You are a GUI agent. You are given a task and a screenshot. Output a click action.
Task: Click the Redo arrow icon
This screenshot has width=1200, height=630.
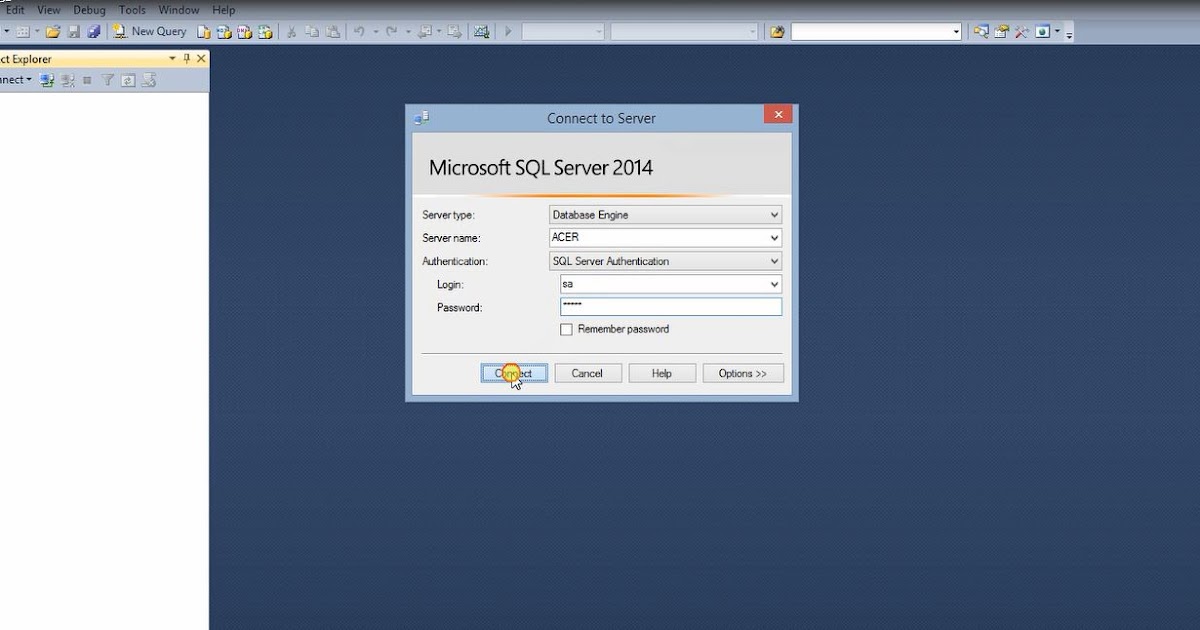pyautogui.click(x=391, y=32)
